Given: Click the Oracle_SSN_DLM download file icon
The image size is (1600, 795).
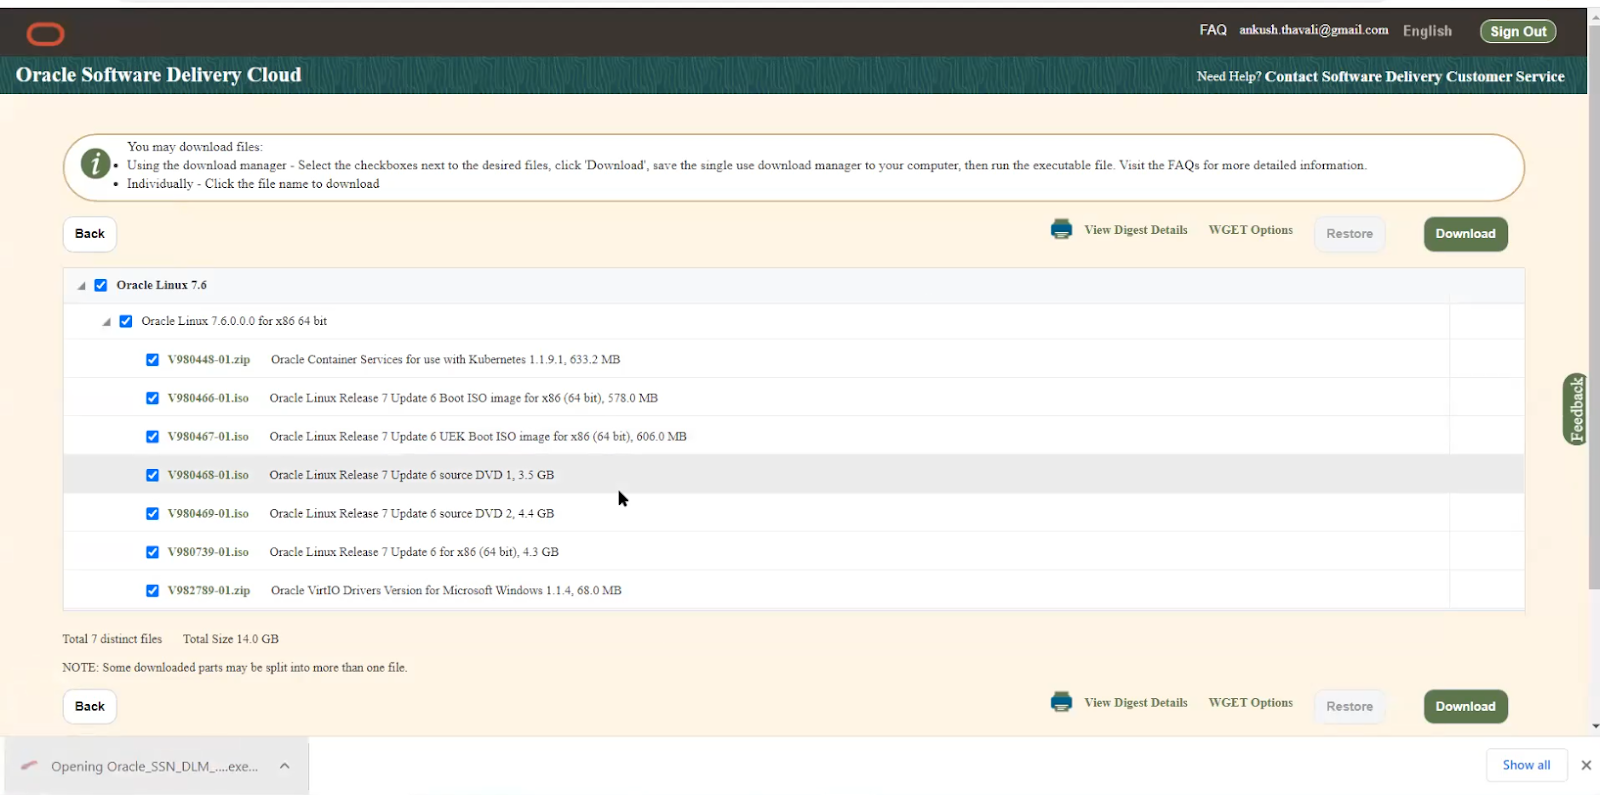Looking at the screenshot, I should 29,766.
